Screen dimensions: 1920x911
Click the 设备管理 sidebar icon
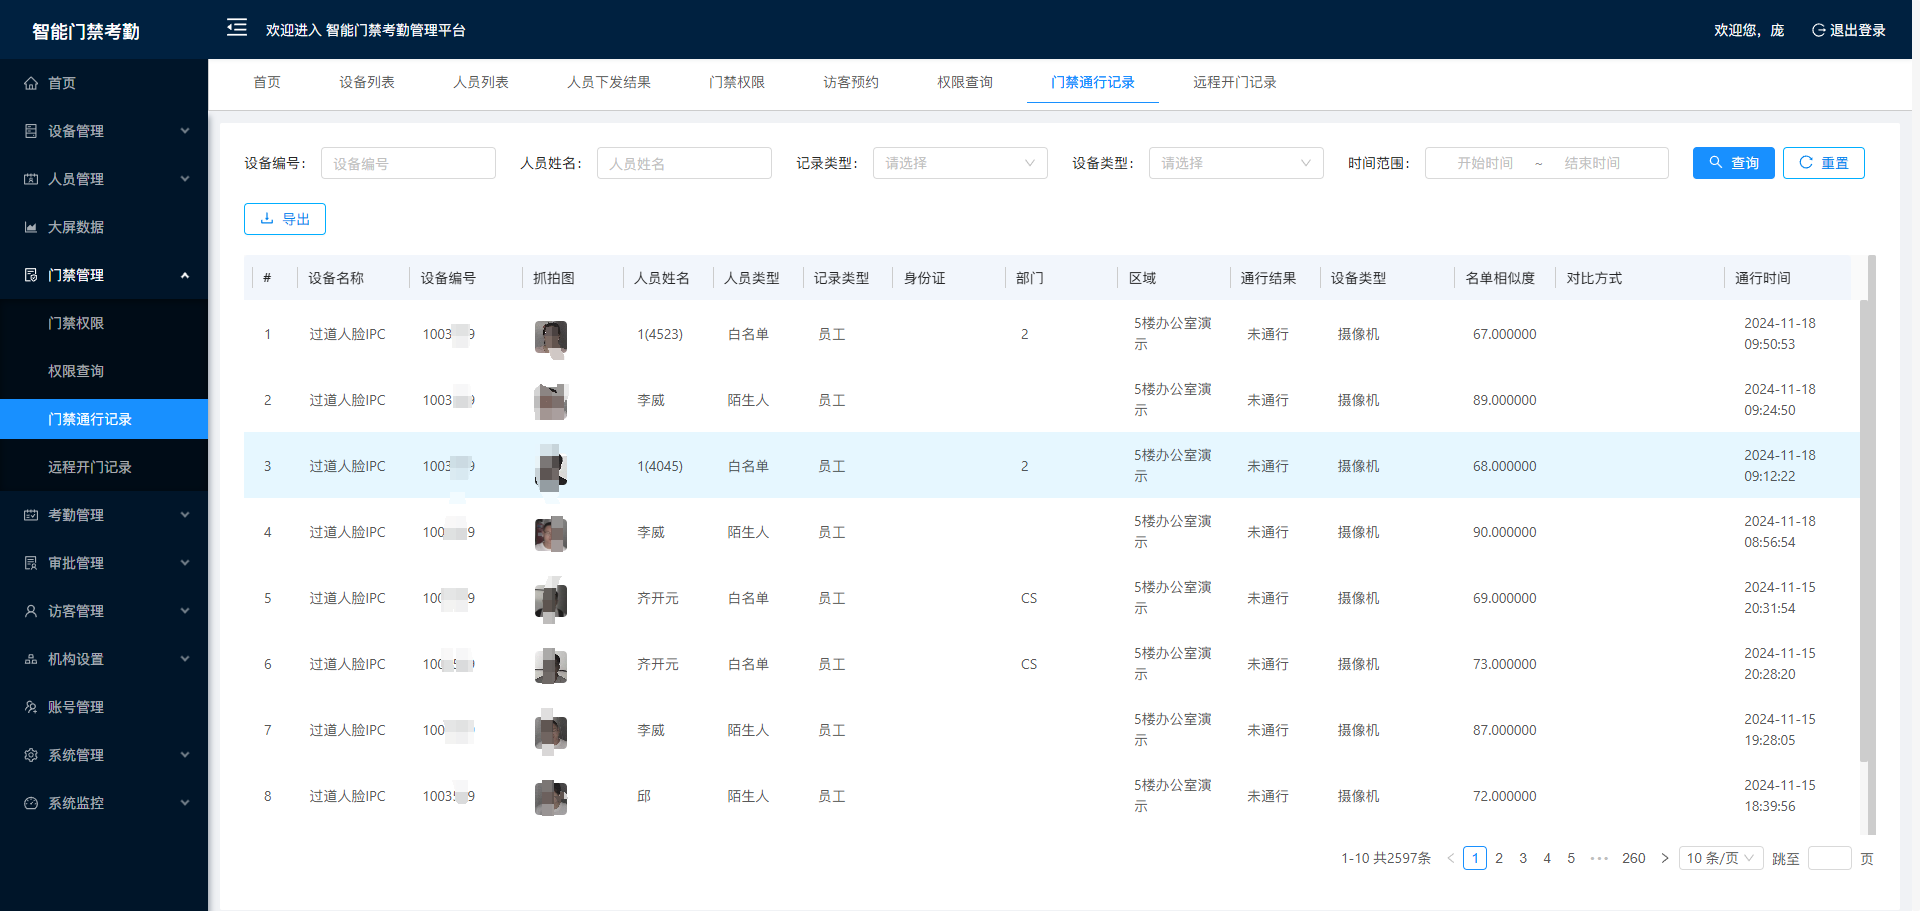(31, 131)
